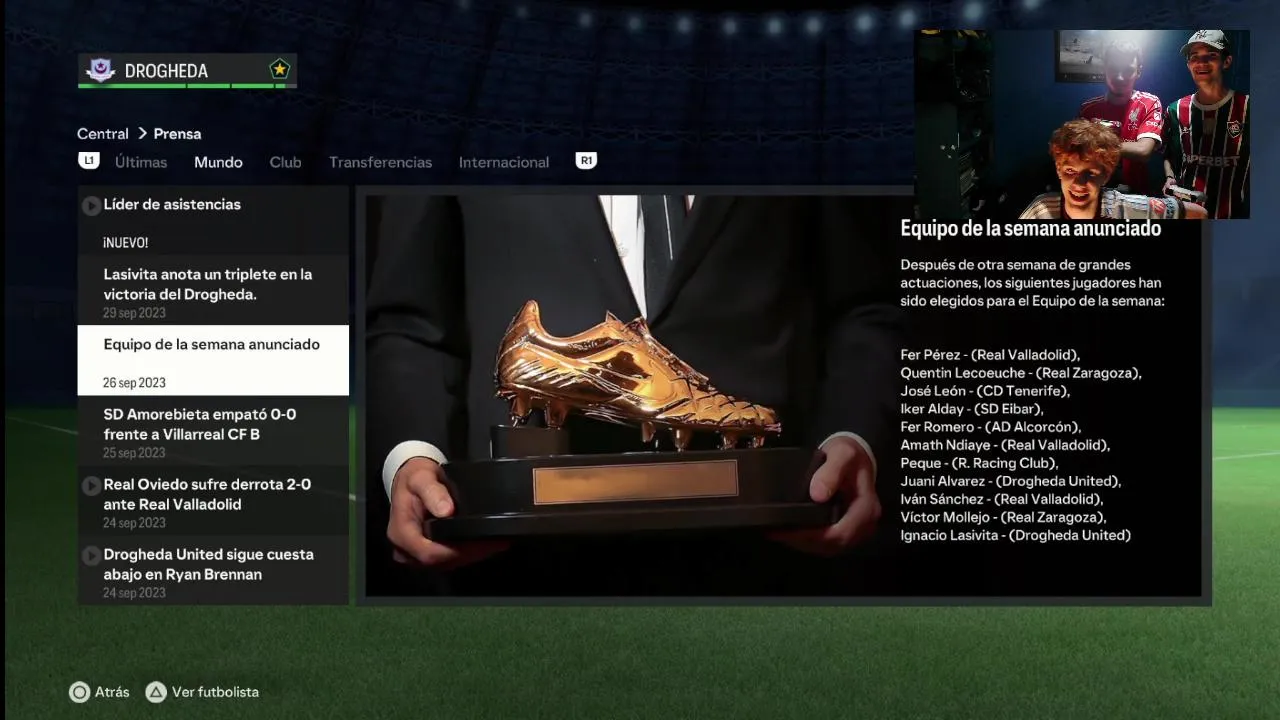Click the circle button Atrás icon

(79, 692)
